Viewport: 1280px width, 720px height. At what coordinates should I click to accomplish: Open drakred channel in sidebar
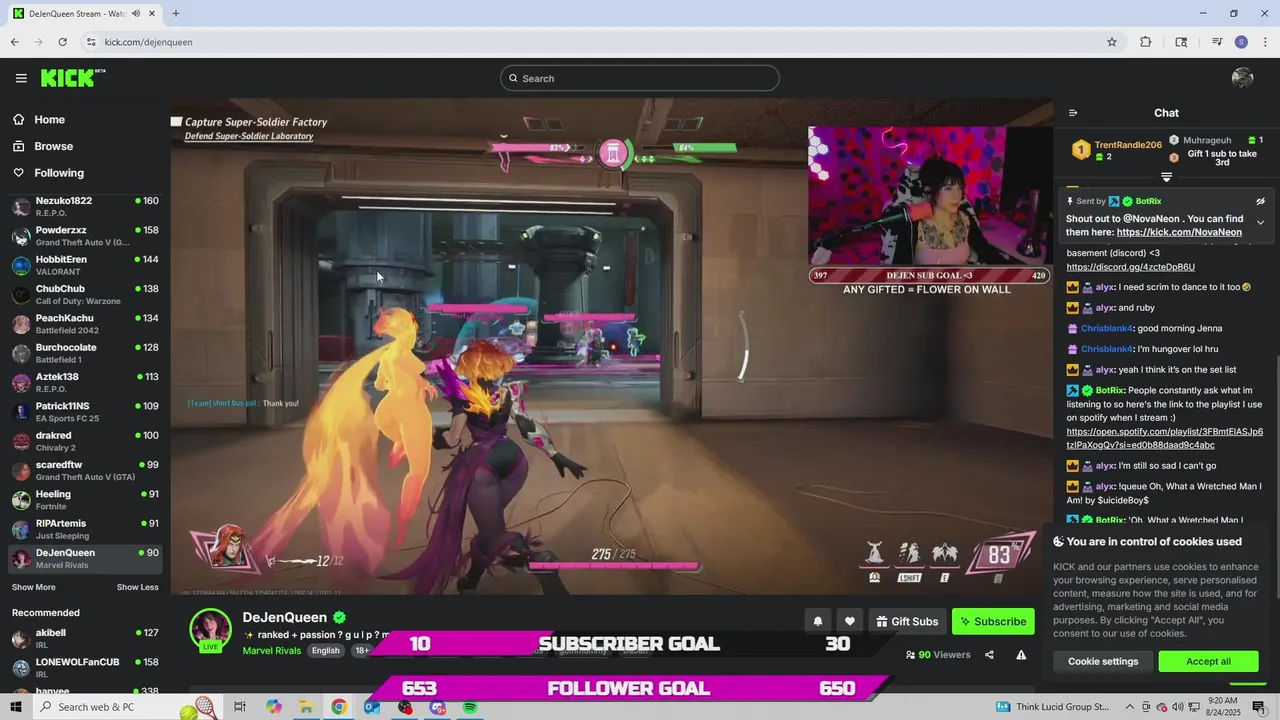(x=85, y=441)
